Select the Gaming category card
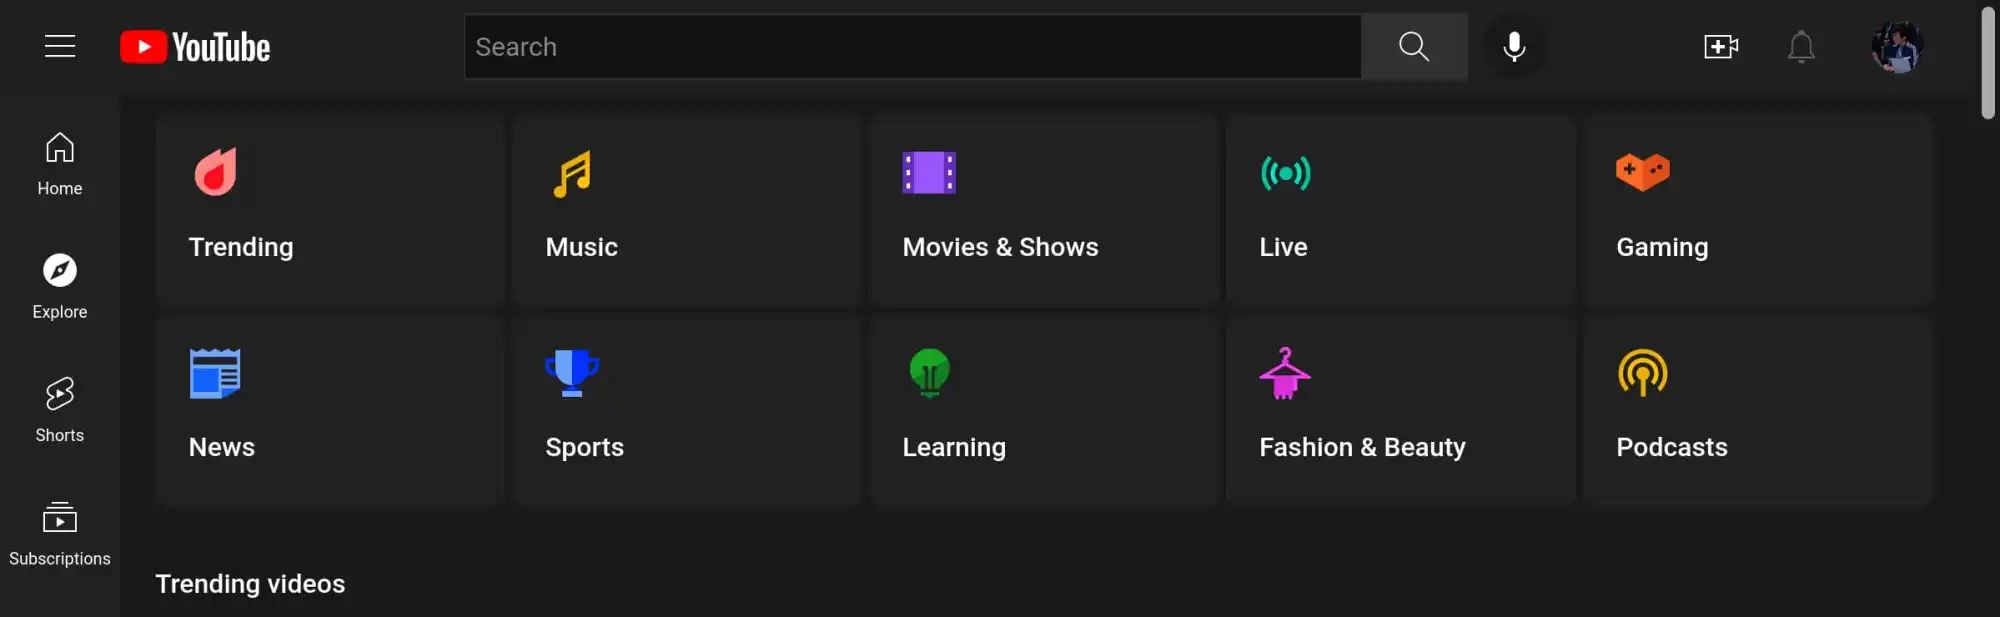Screen dimensions: 2000x617 coord(1757,209)
